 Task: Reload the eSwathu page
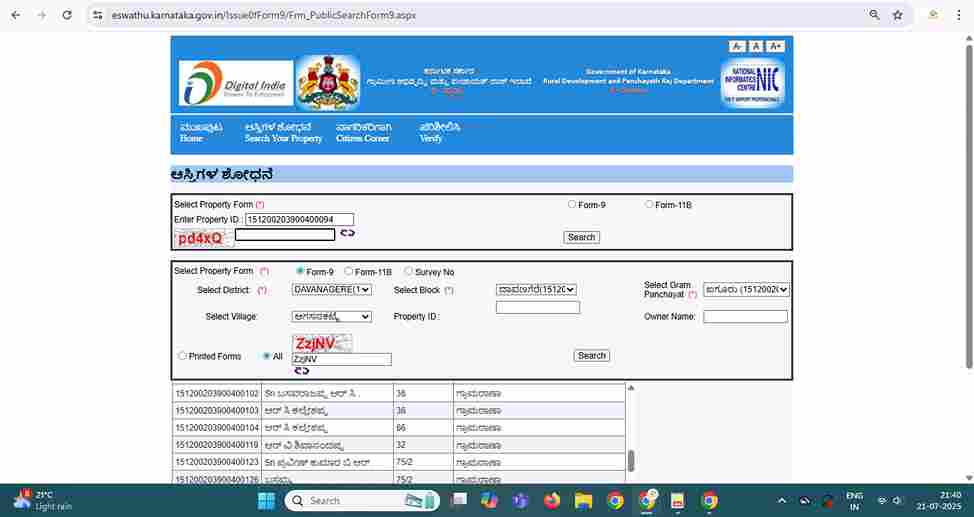(67, 15)
